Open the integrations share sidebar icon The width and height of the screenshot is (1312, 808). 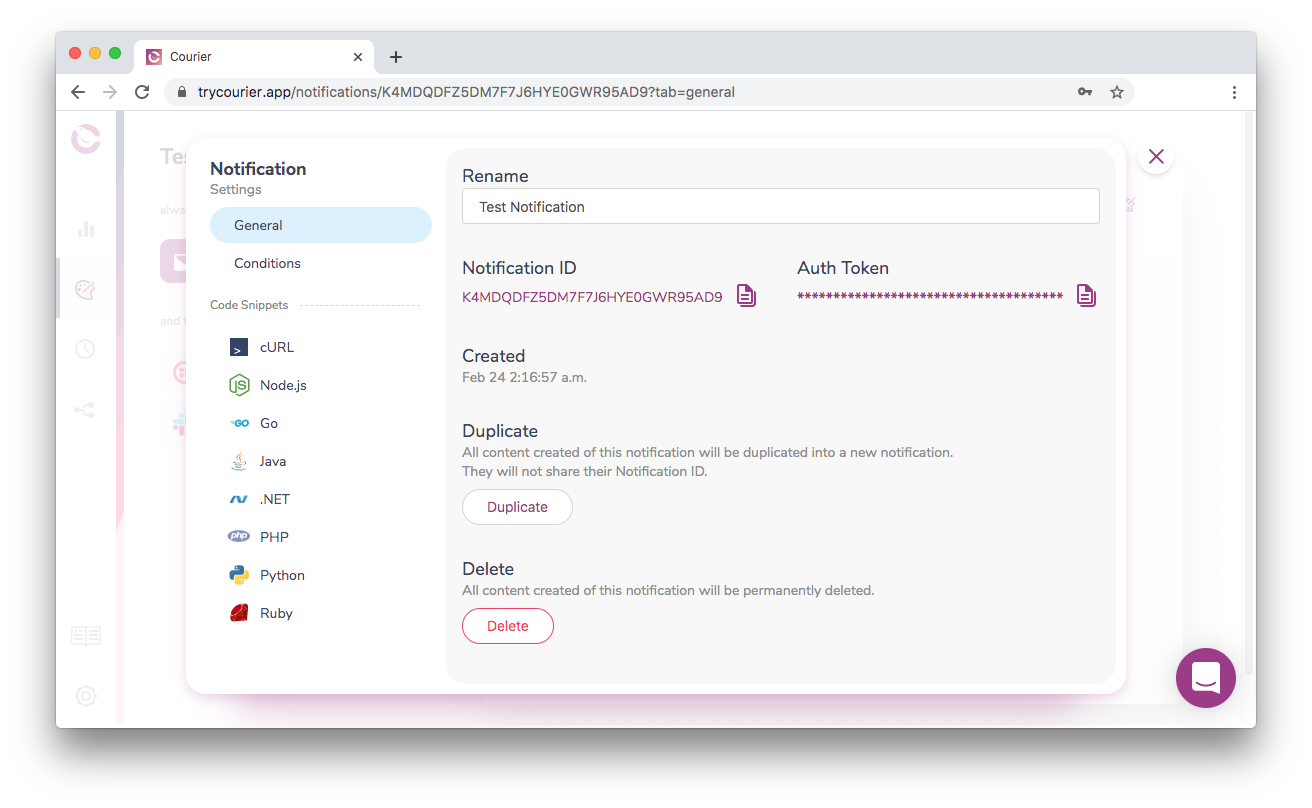[86, 410]
